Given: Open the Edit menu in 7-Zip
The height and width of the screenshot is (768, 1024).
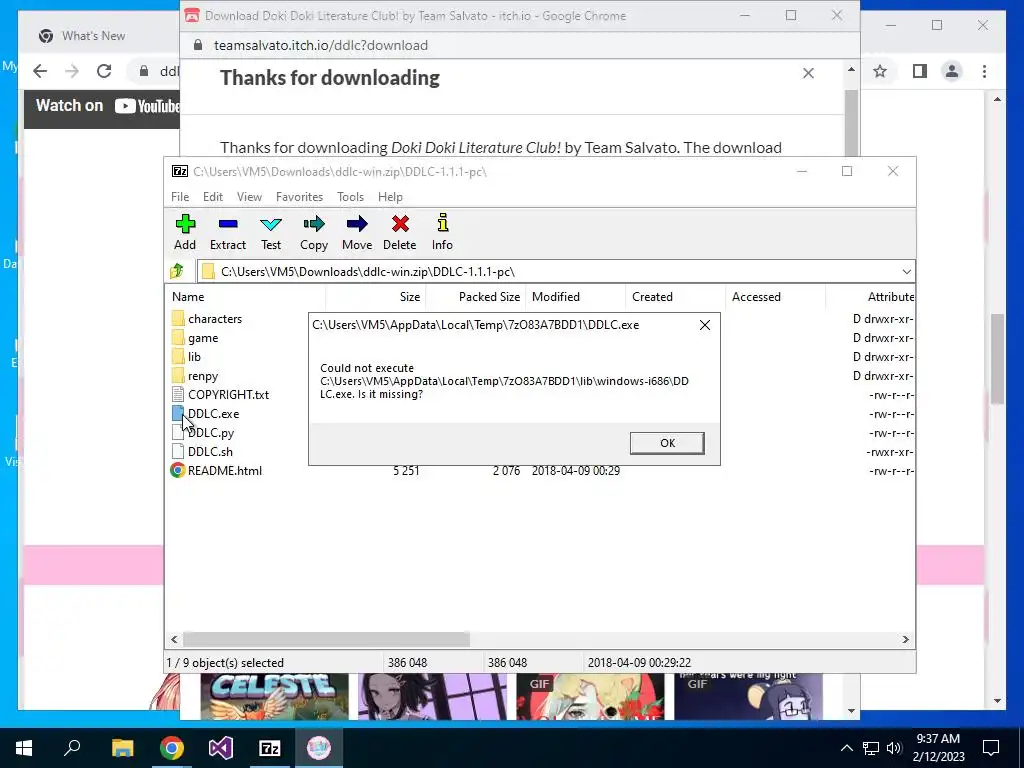Looking at the screenshot, I should [212, 197].
